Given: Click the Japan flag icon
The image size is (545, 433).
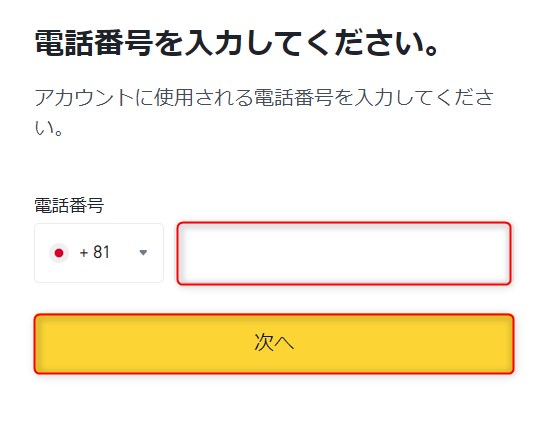Looking at the screenshot, I should coord(59,253).
